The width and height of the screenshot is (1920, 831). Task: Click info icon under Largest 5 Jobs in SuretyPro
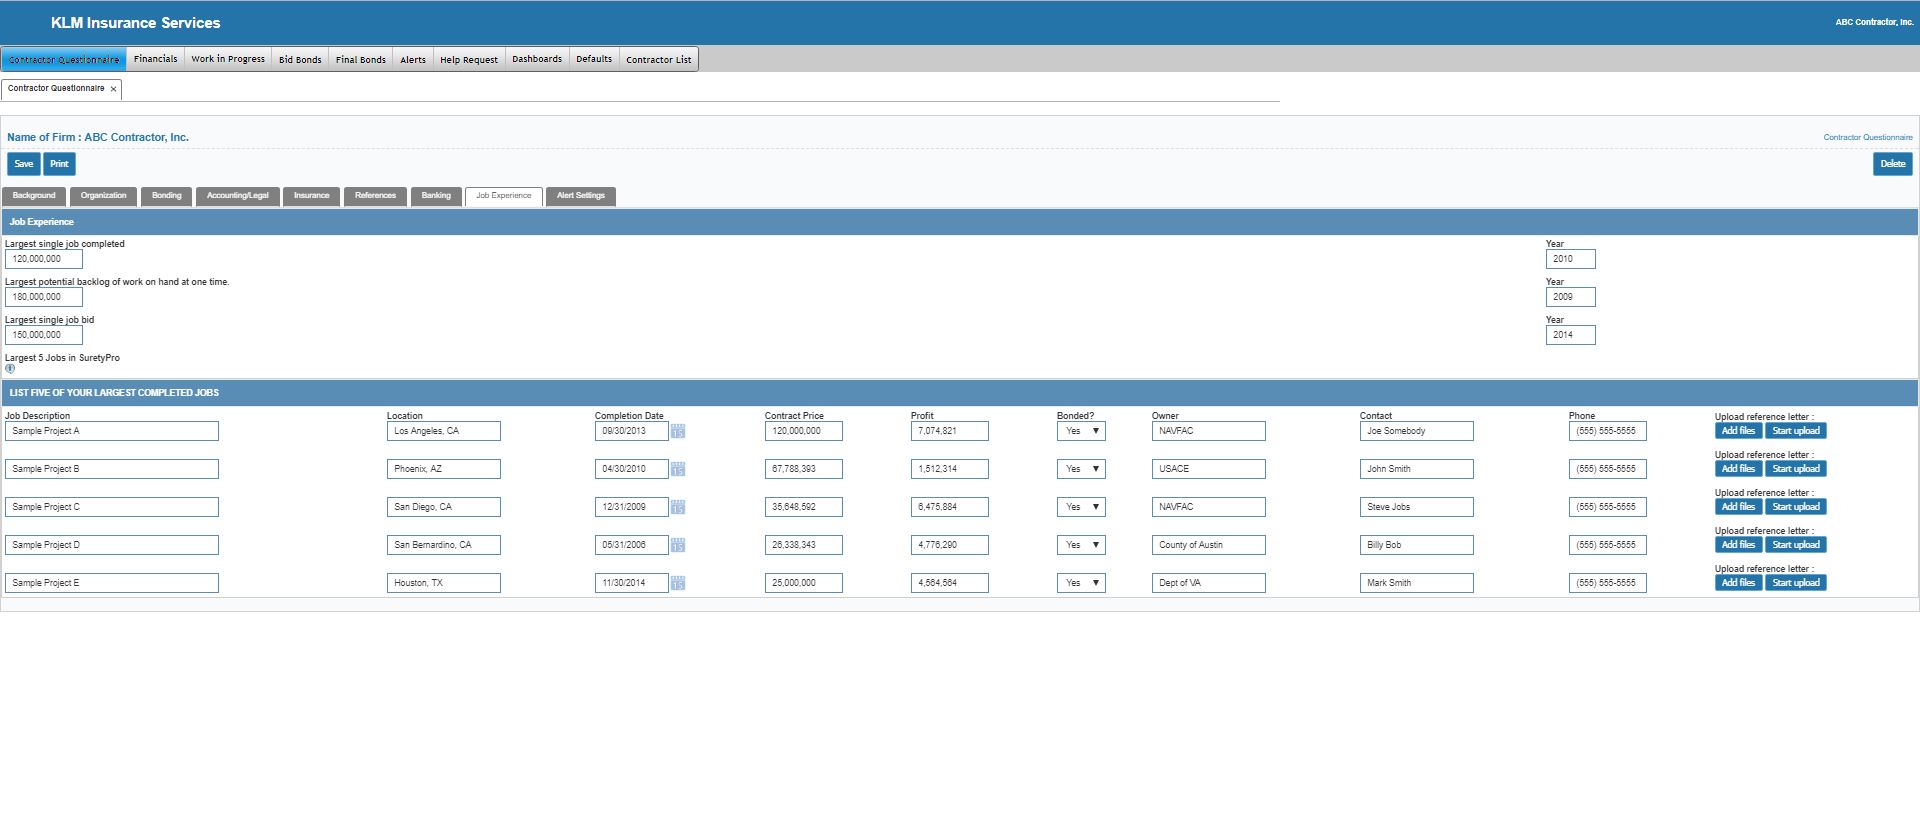click(x=10, y=369)
